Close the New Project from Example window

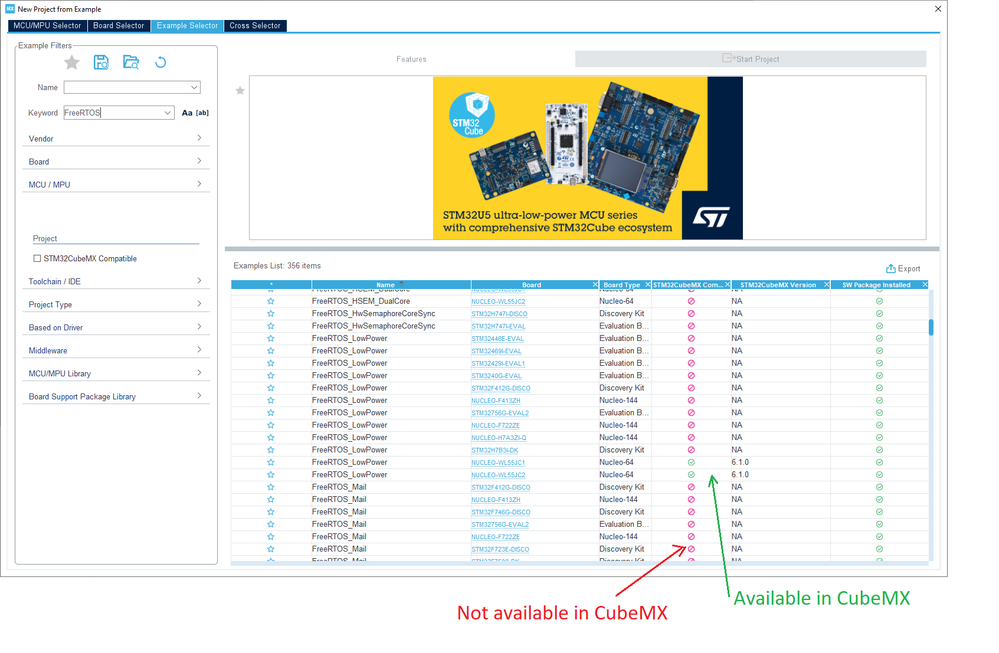938,9
